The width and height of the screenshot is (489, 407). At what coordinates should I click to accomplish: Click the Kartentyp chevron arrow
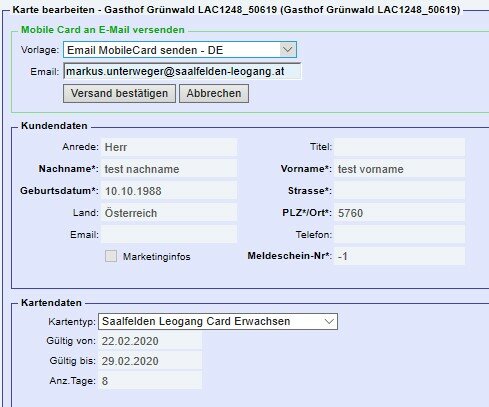coord(329,321)
